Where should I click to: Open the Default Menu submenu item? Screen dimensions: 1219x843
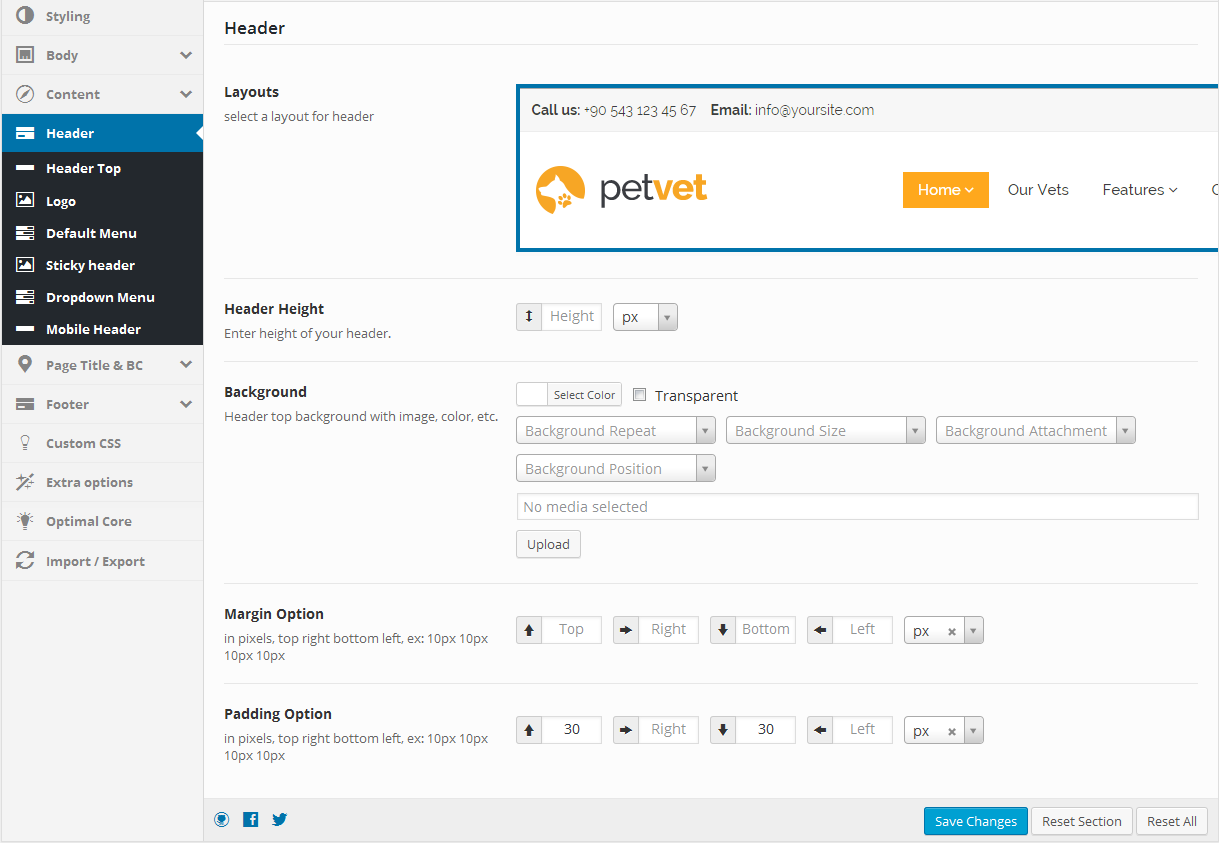[x=102, y=232]
